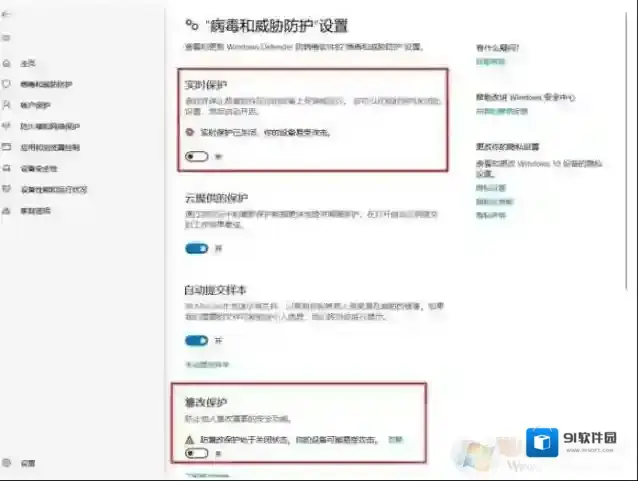Click the app & browser control icon
638x481 pixels.
pos(8,147)
